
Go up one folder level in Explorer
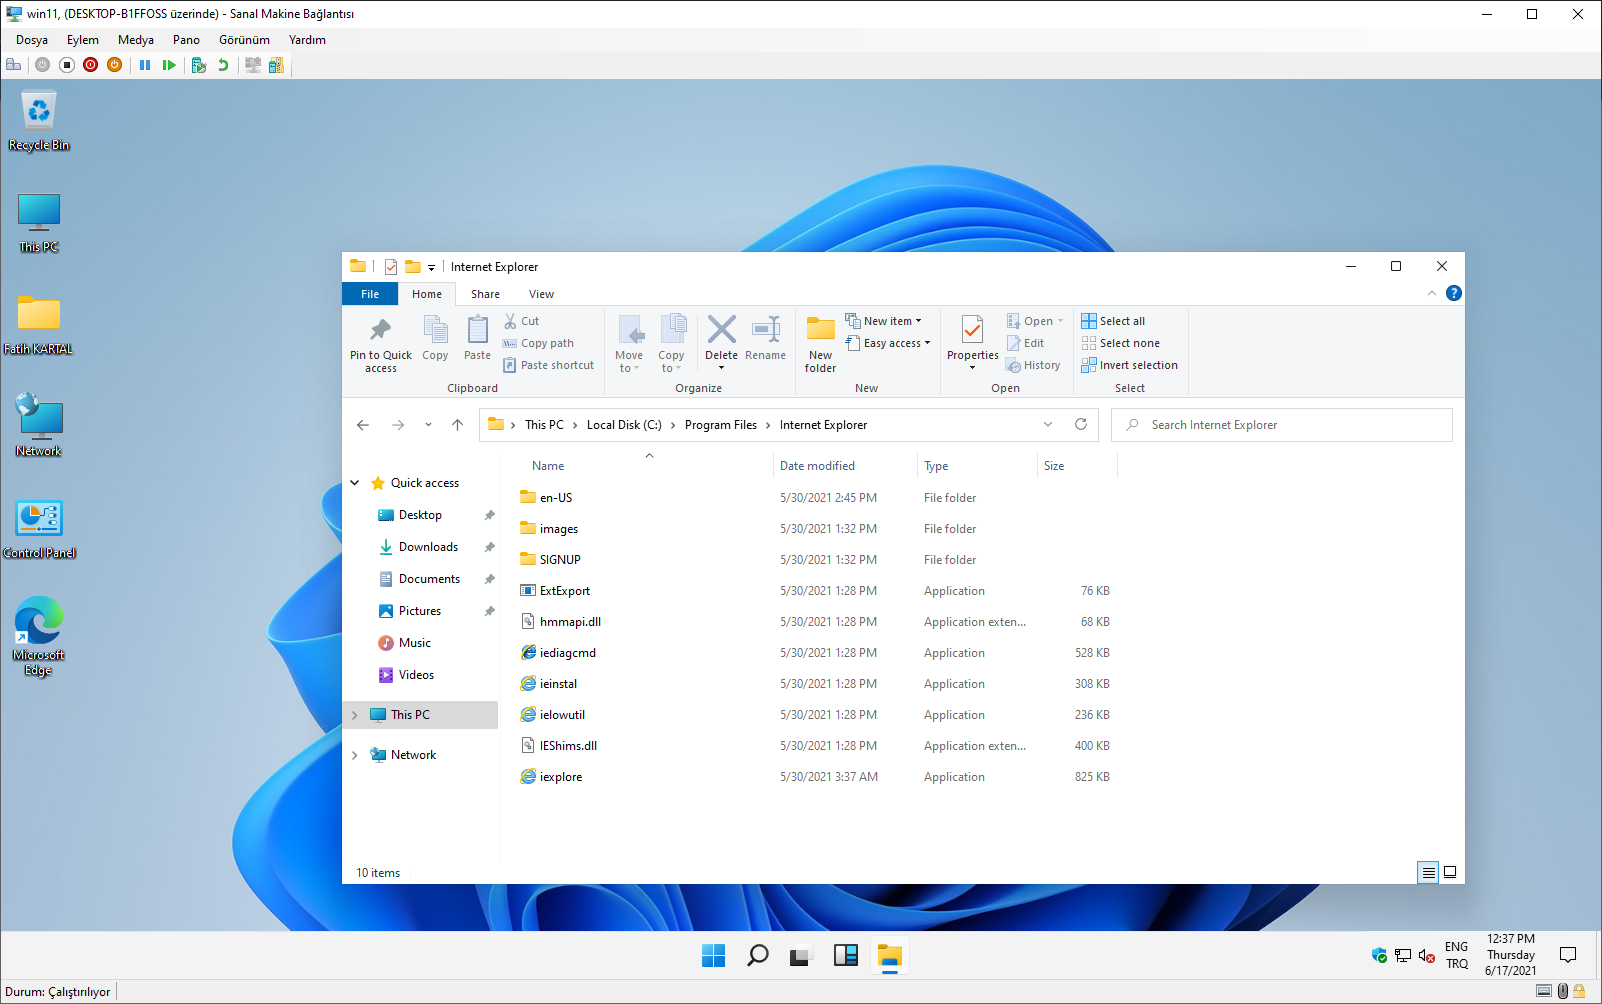458,425
